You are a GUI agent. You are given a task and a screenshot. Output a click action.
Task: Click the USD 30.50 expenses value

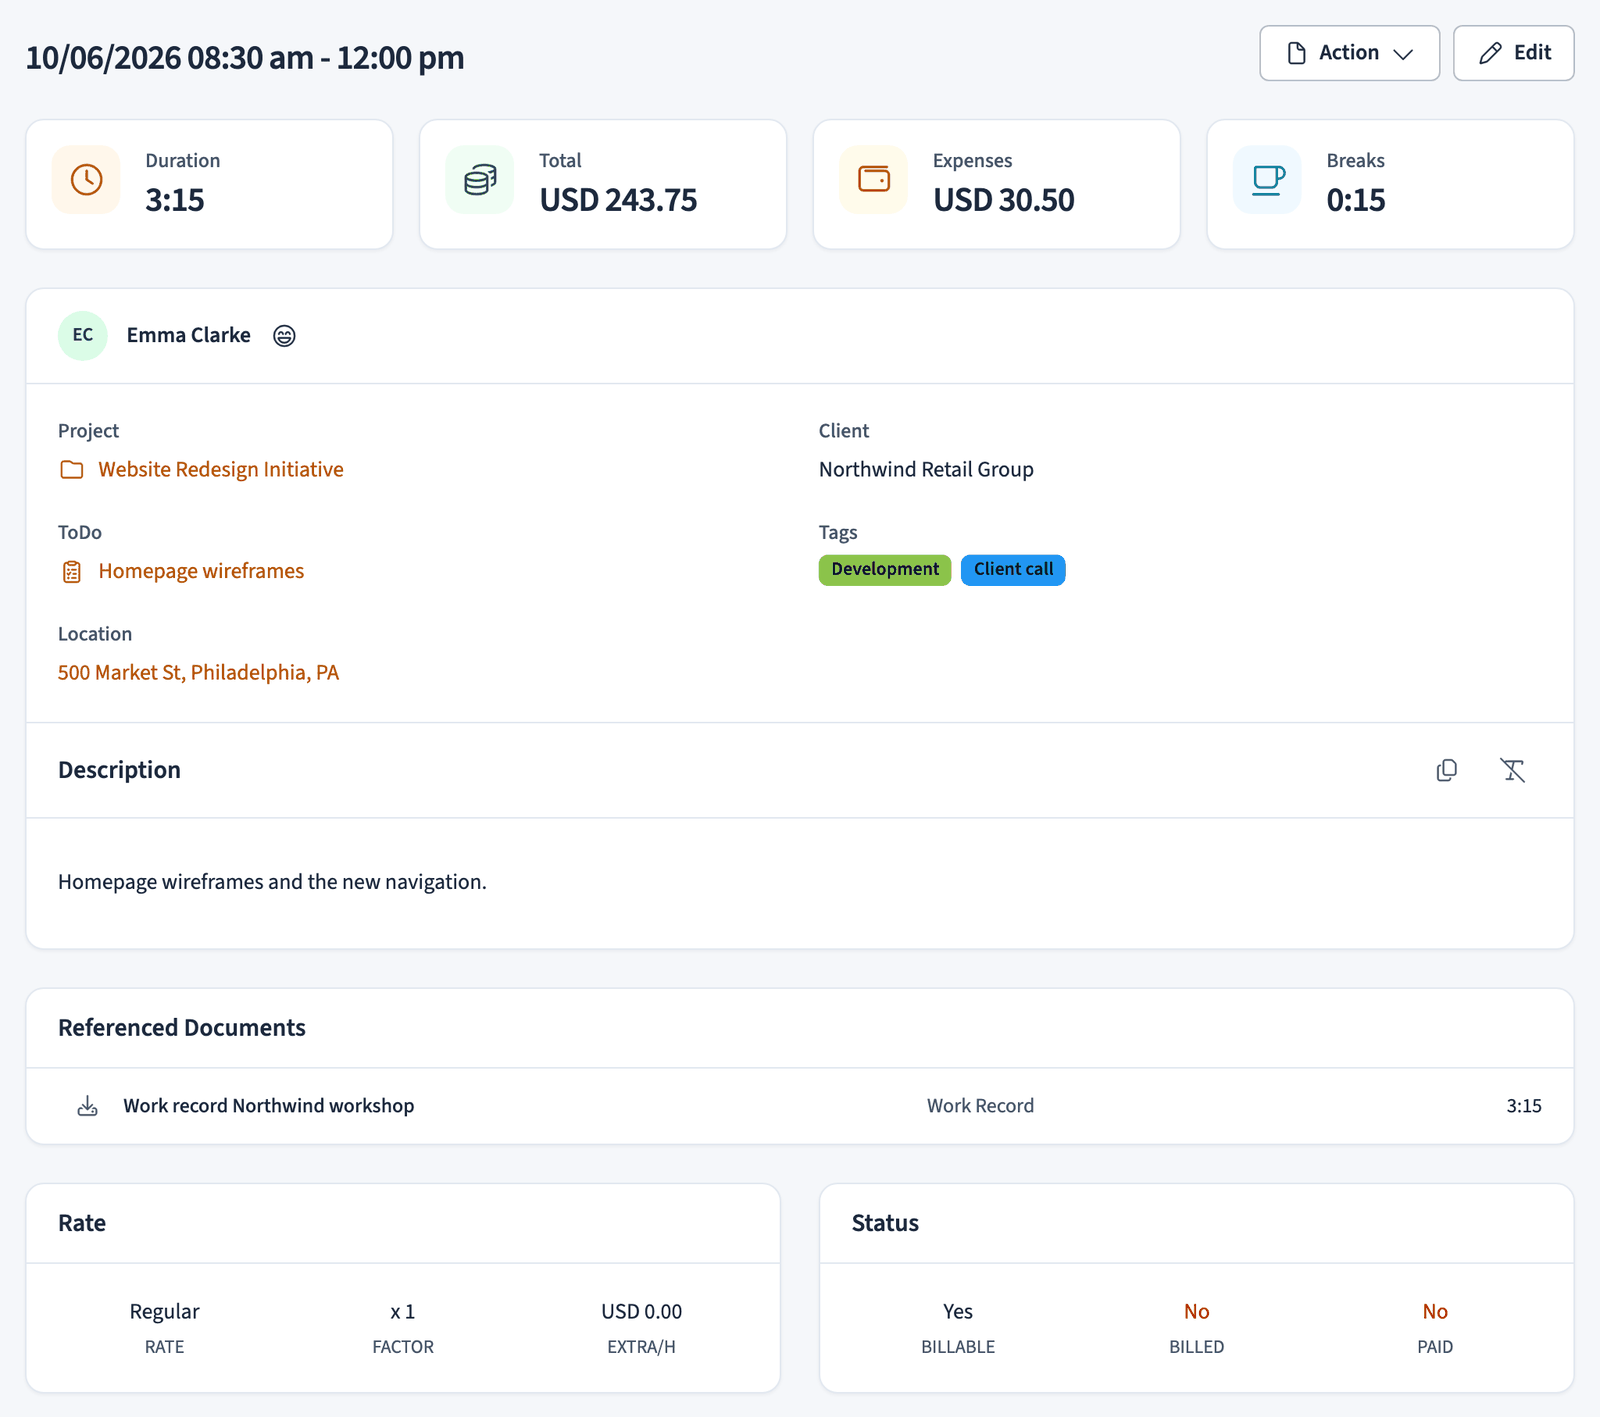[x=1004, y=200]
